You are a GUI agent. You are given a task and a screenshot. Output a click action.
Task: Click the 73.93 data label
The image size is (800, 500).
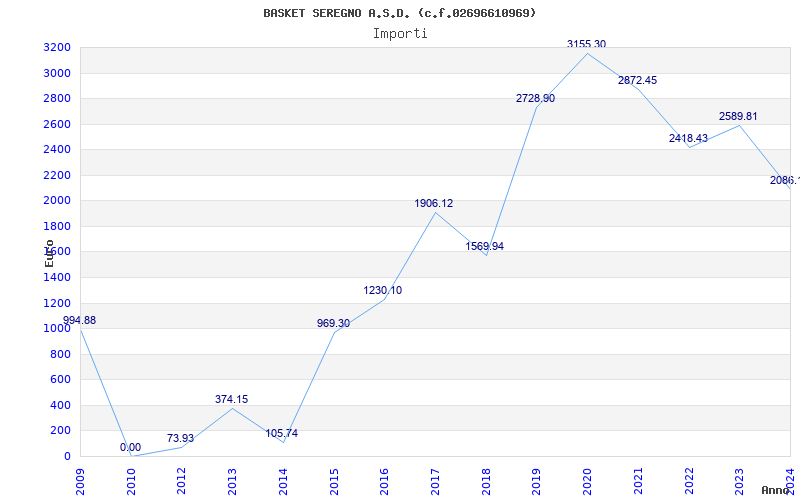[180, 438]
